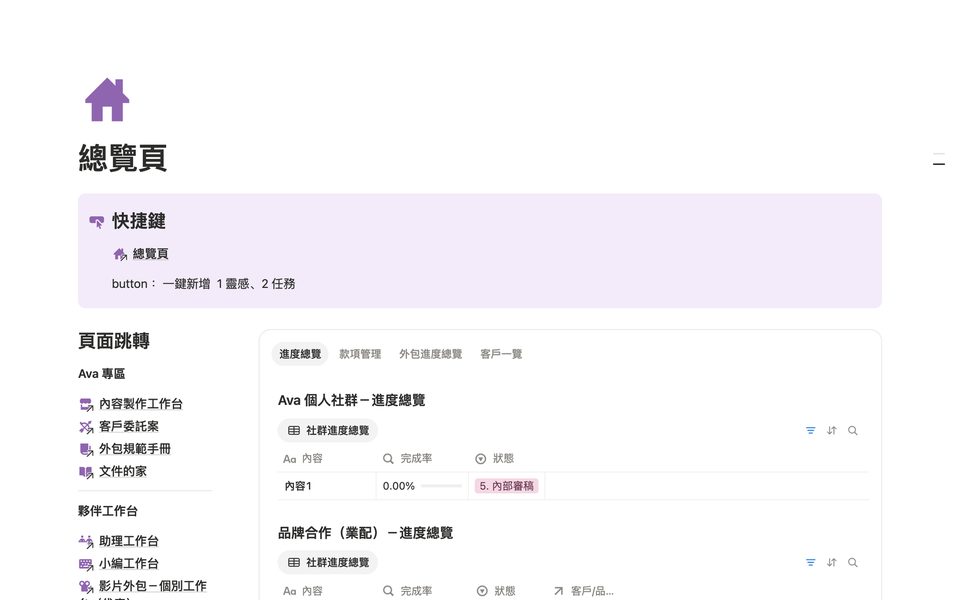960x600 pixels.
Task: Click 客戶/品... column header in 品牌合作 table
Action: (x=583, y=591)
